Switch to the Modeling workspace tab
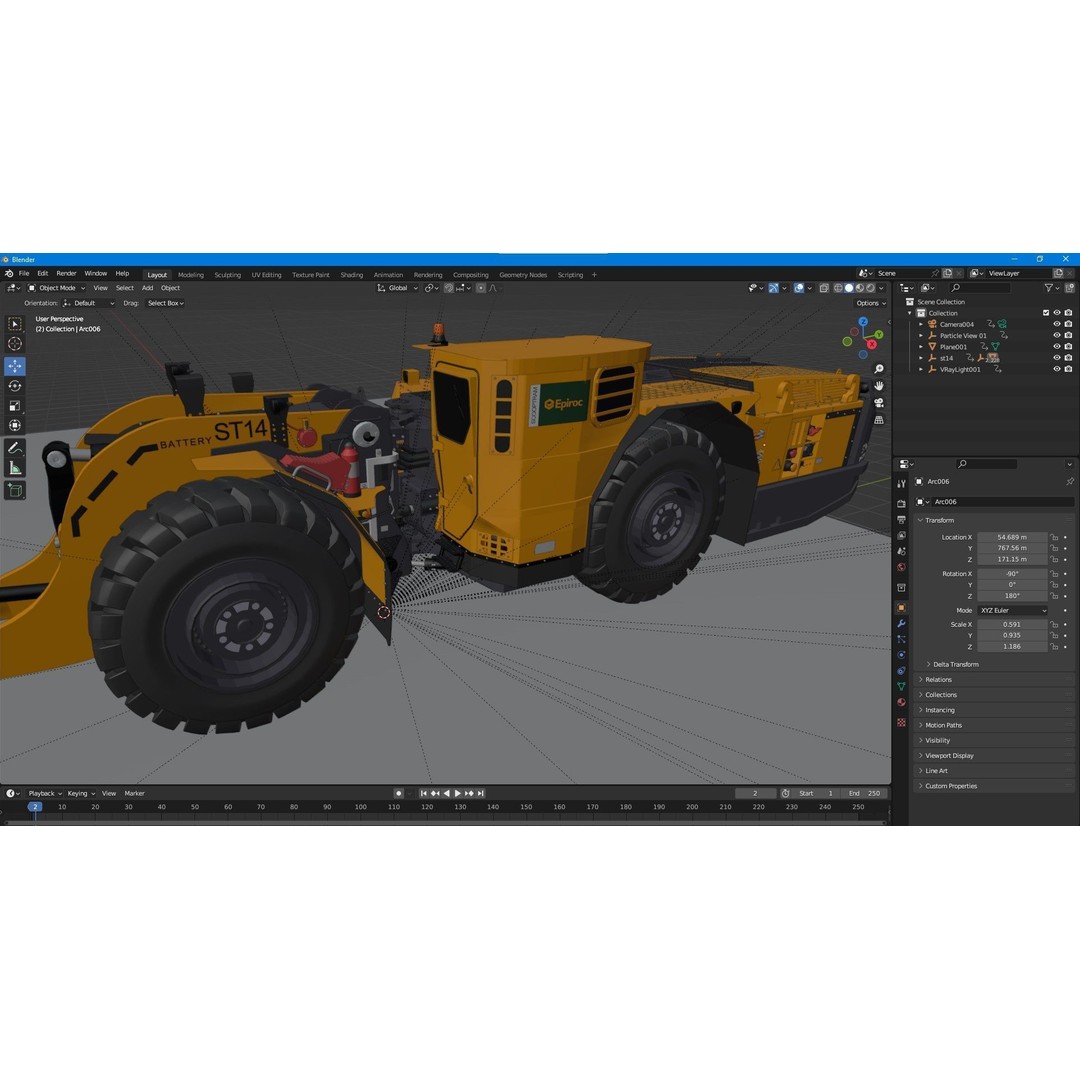Viewport: 1080px width, 1080px height. (x=191, y=275)
